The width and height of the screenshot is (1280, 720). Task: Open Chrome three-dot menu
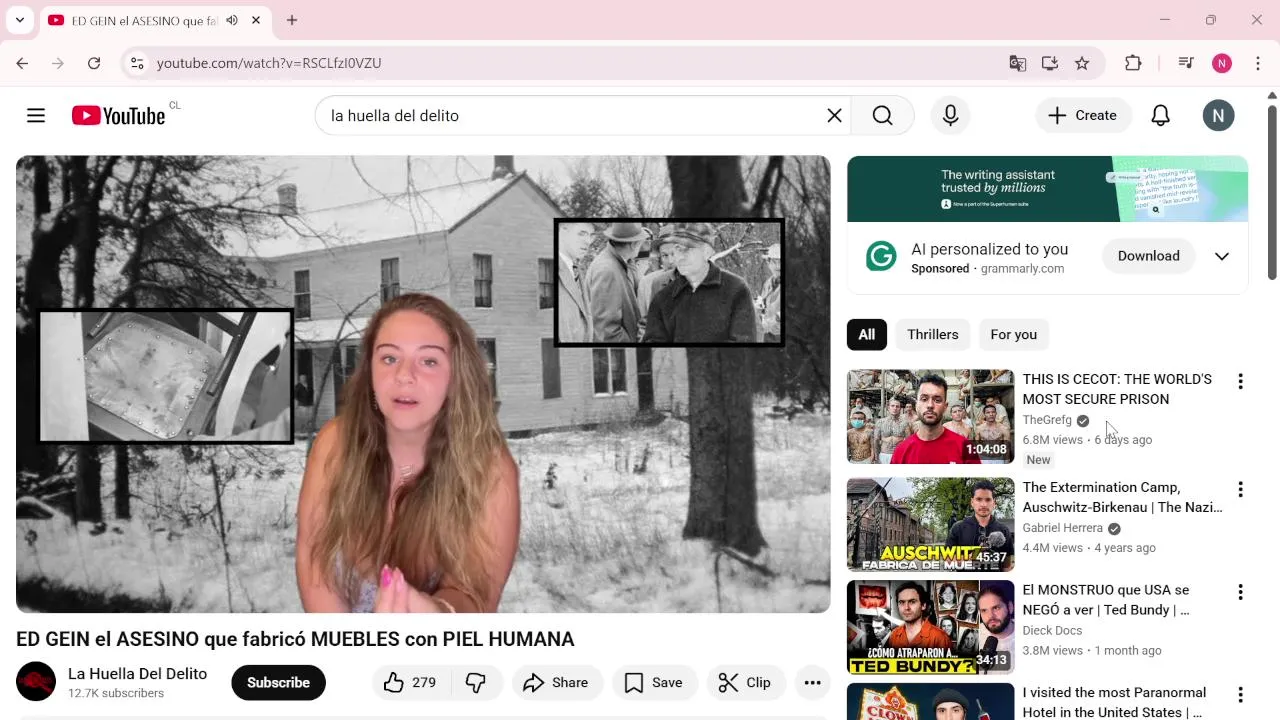pos(1258,63)
